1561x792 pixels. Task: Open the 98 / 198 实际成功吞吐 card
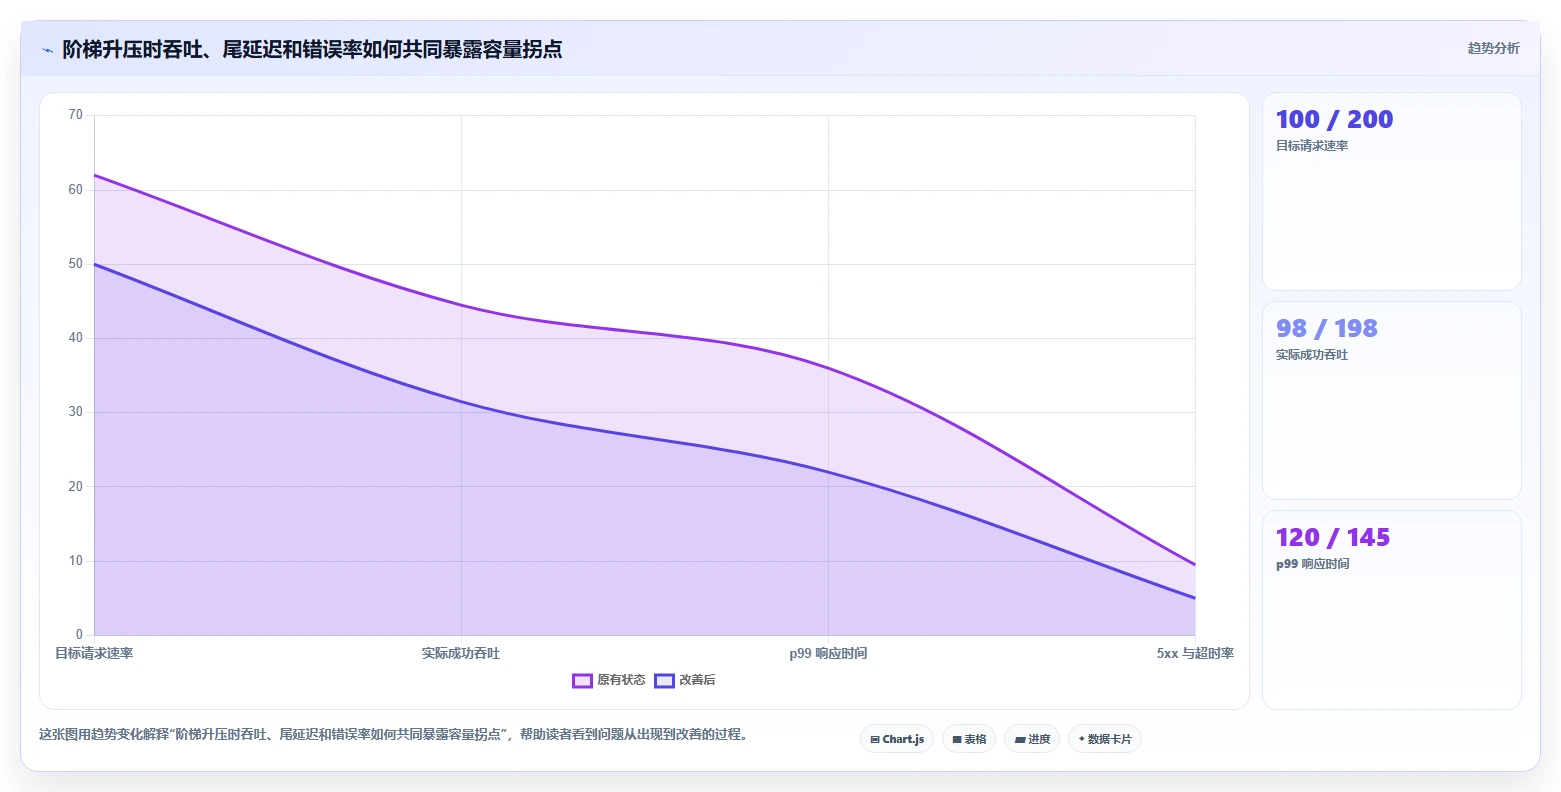pyautogui.click(x=1392, y=401)
